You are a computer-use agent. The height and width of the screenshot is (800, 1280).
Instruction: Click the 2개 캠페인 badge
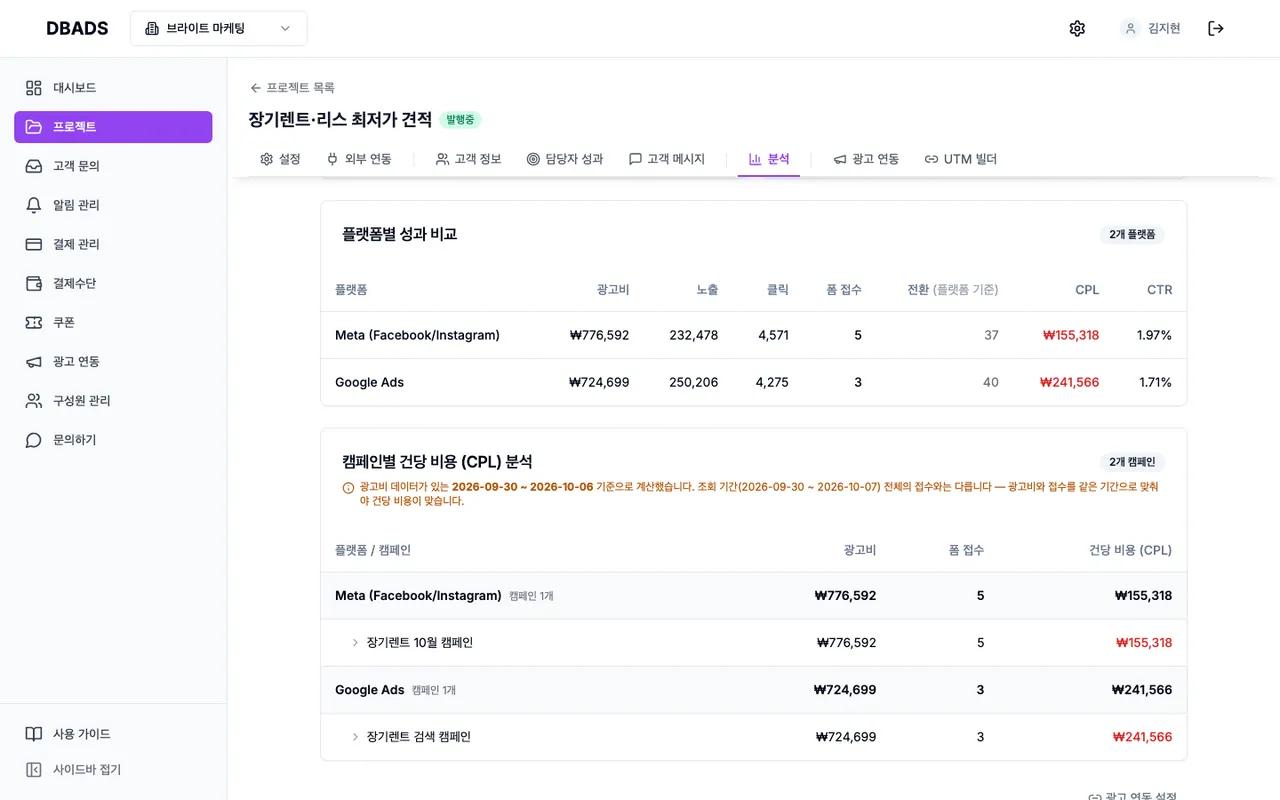[x=1132, y=462]
